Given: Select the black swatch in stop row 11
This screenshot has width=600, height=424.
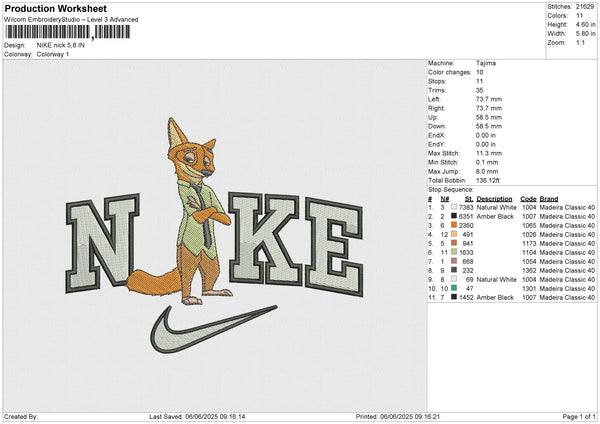Looking at the screenshot, I should point(454,297).
